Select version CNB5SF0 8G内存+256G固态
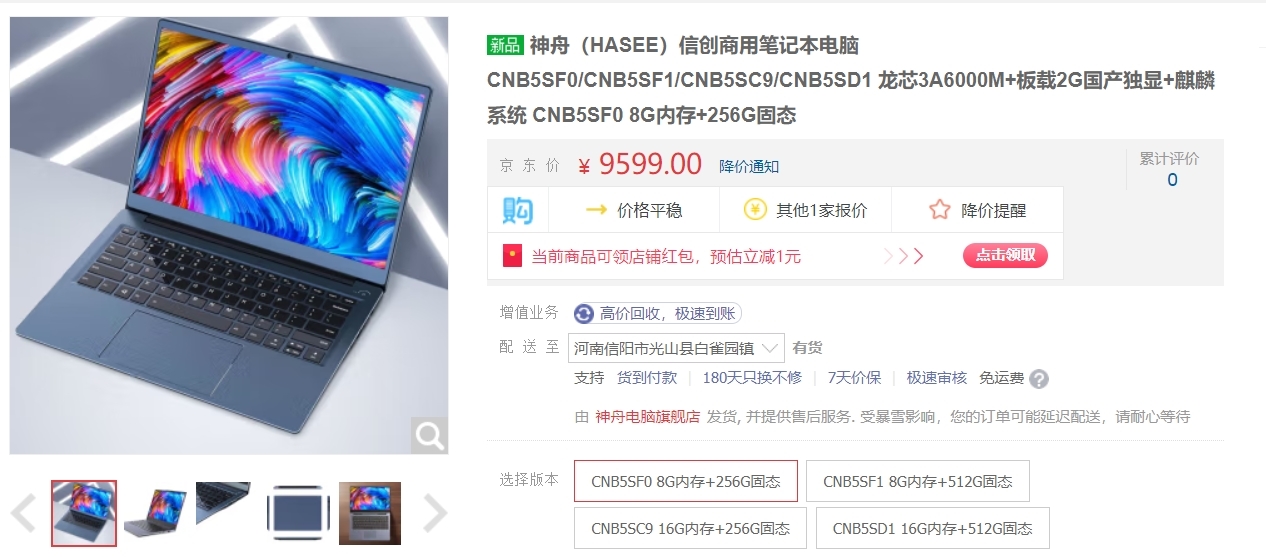Screen dimensions: 1266x557 tap(686, 481)
